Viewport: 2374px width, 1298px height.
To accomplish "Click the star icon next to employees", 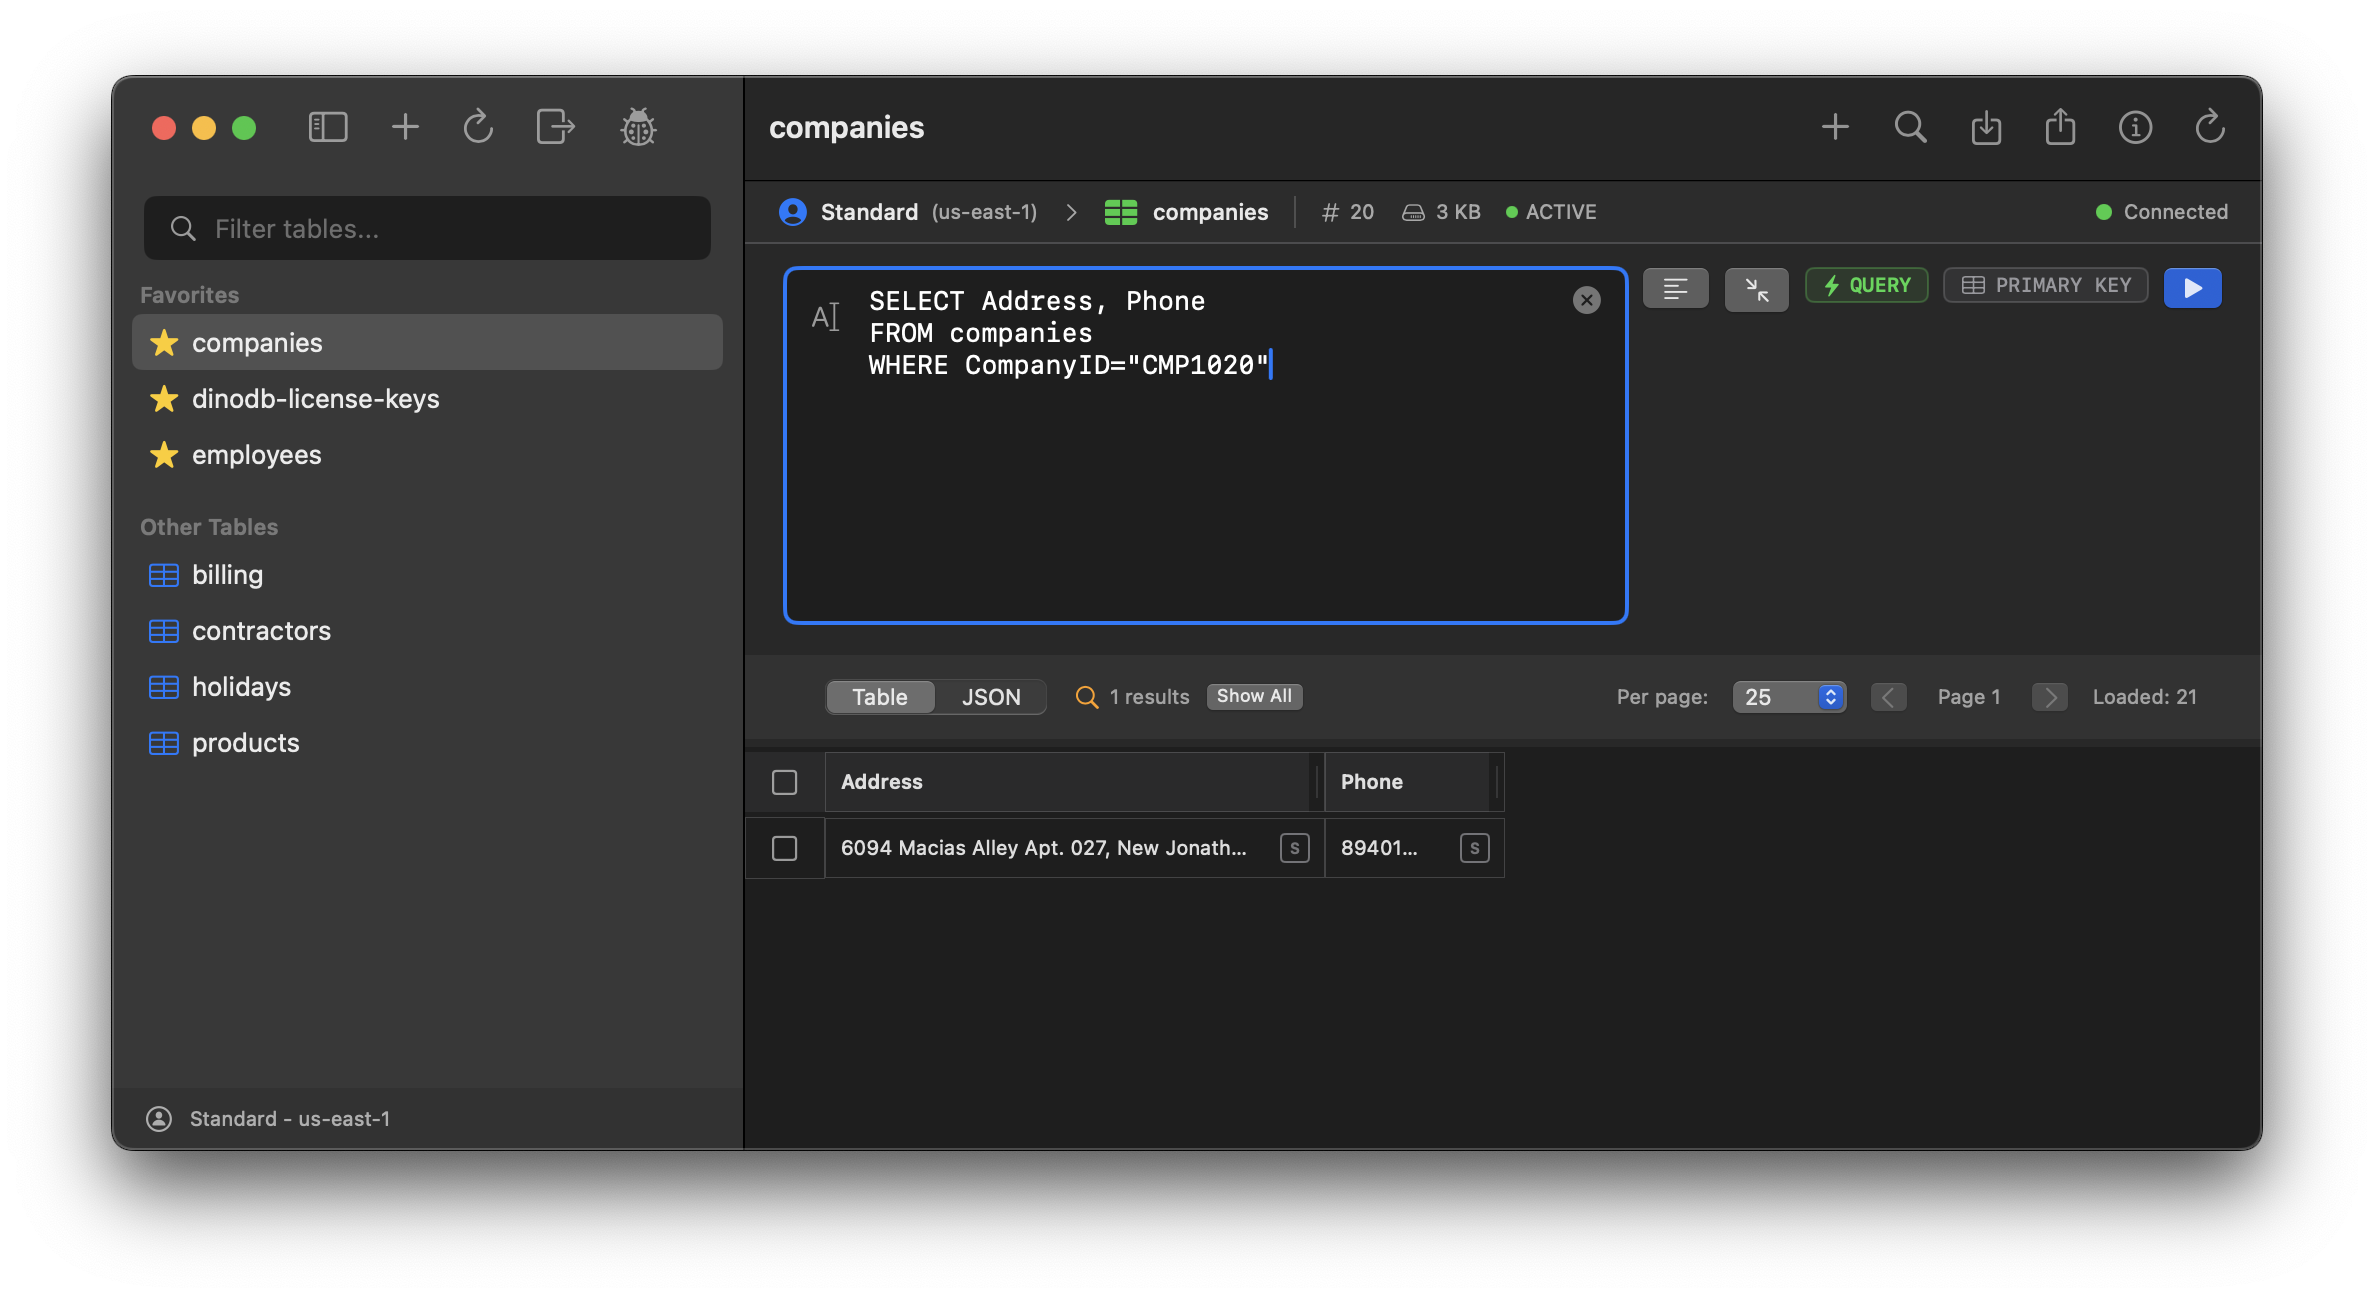I will pos(164,455).
